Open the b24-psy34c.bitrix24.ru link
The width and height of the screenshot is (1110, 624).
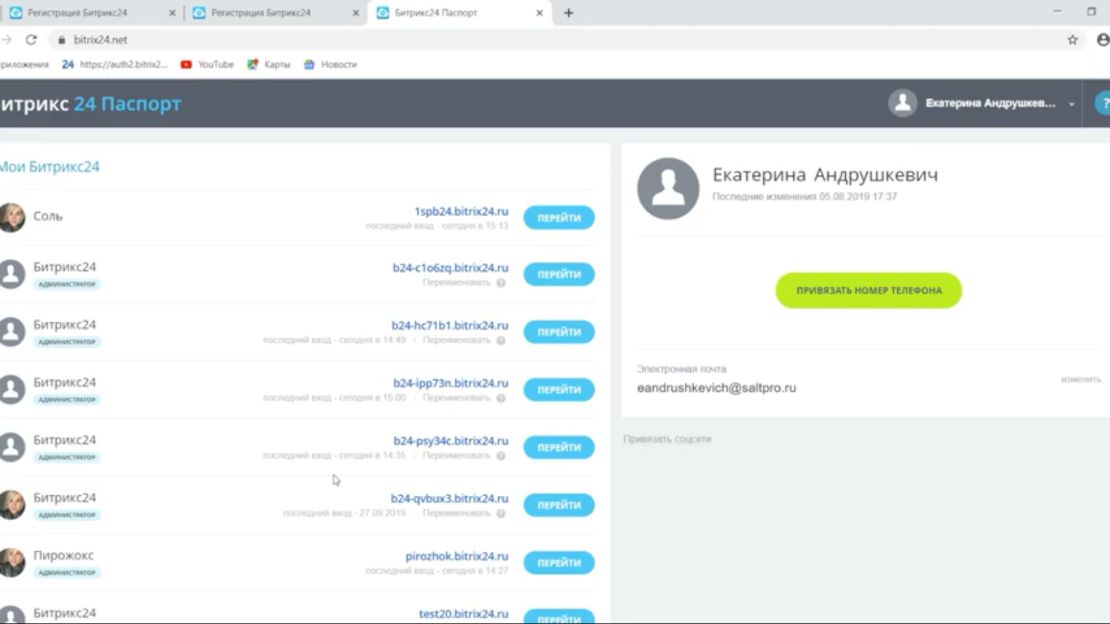click(450, 441)
